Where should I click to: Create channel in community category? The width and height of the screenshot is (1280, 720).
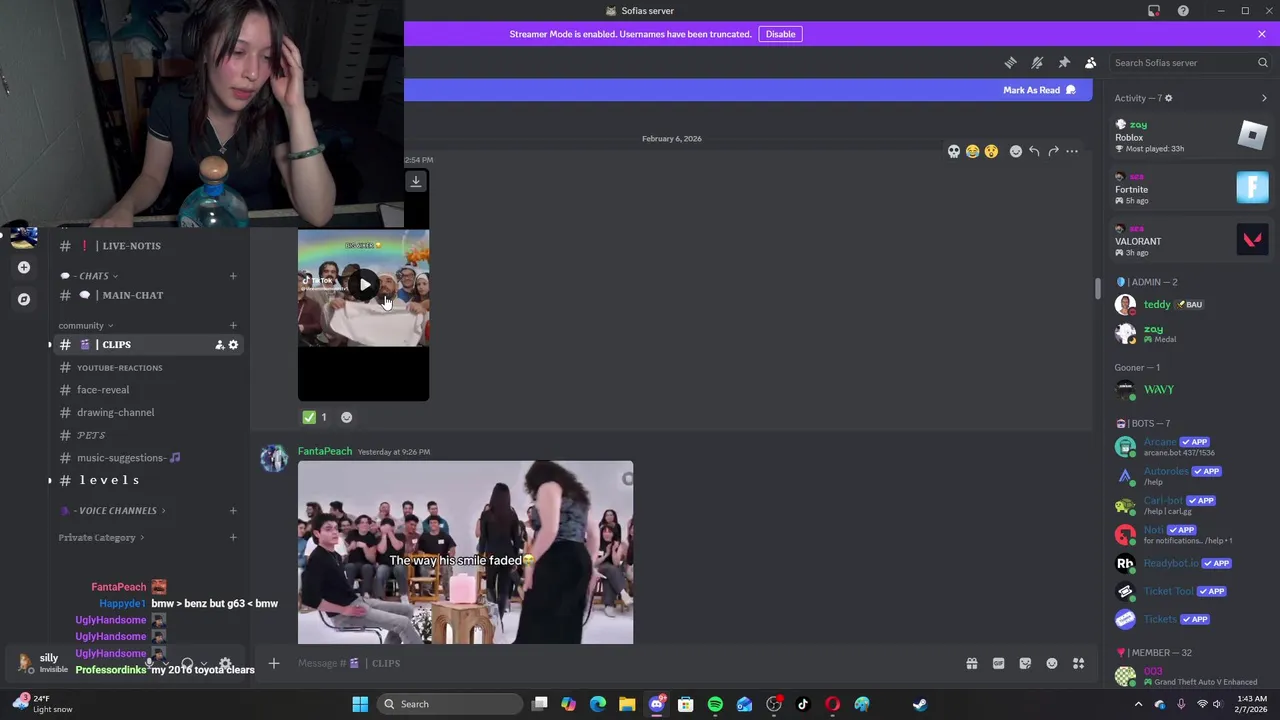pyautogui.click(x=233, y=325)
